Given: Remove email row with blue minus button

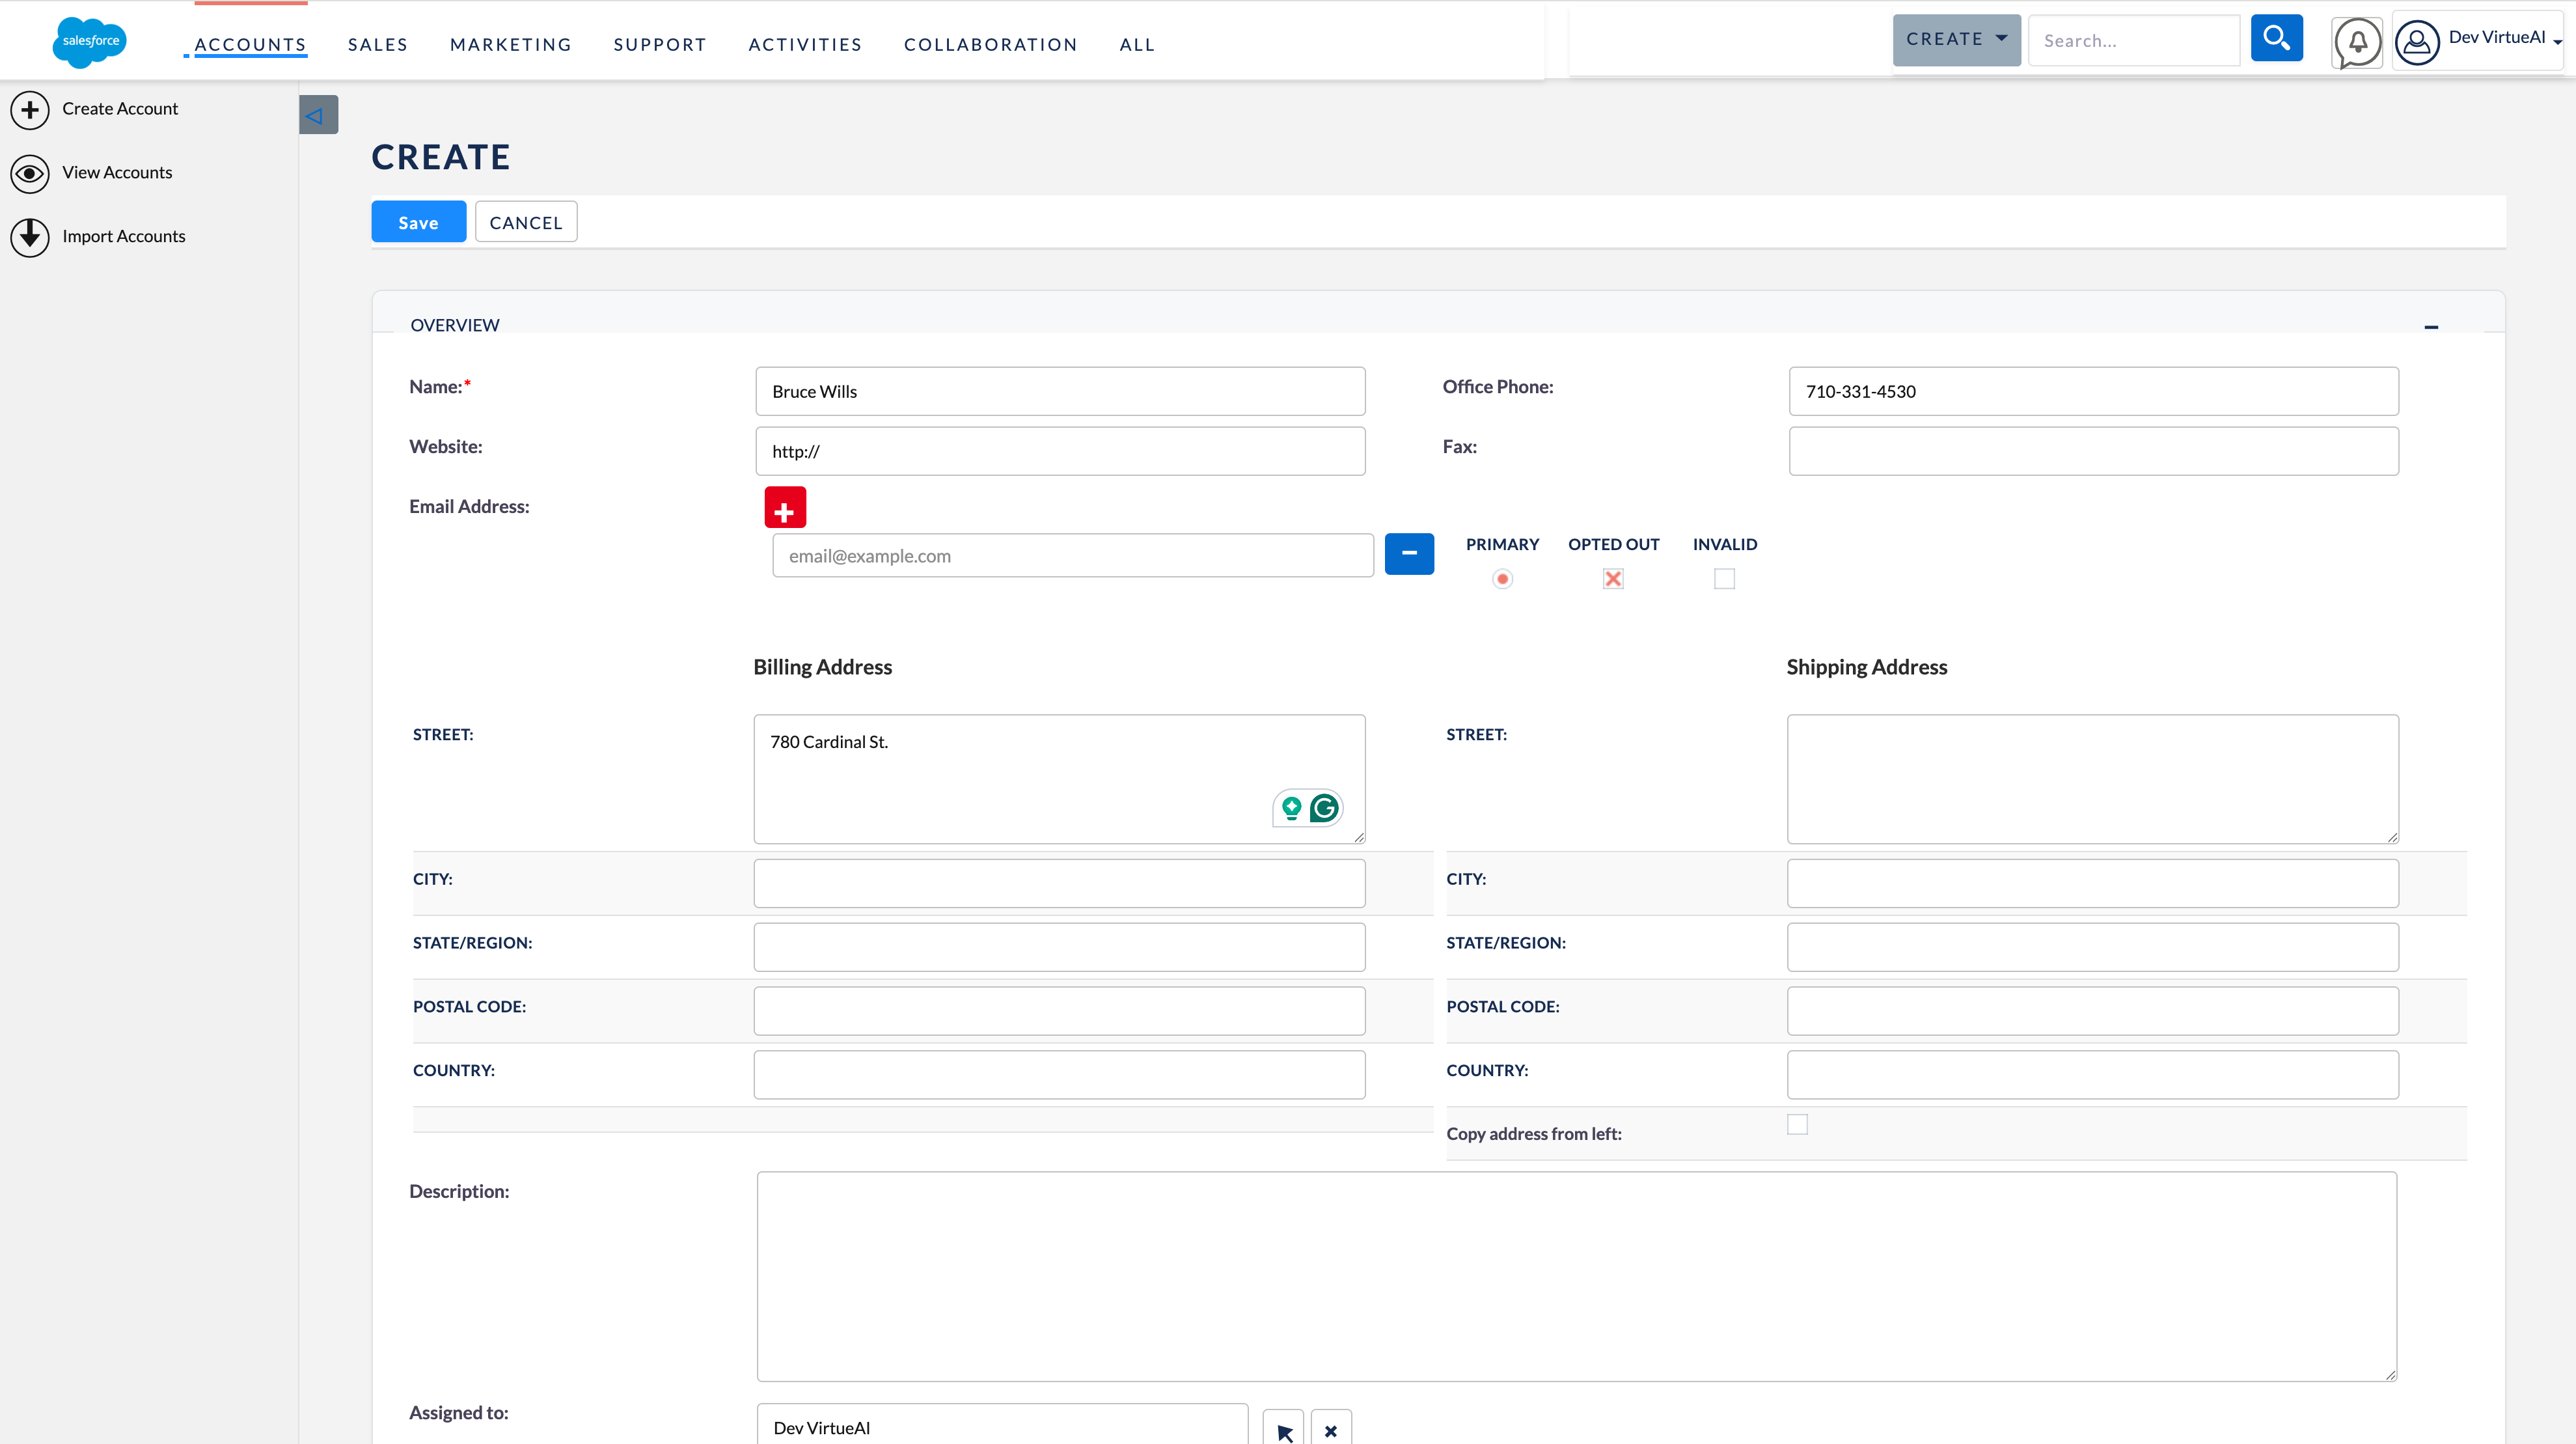Looking at the screenshot, I should click(1409, 554).
